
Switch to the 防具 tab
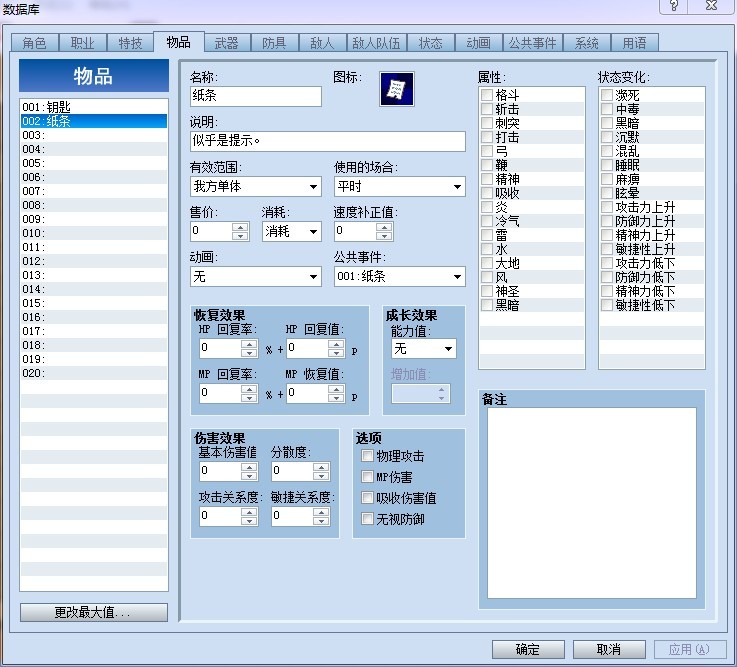274,43
